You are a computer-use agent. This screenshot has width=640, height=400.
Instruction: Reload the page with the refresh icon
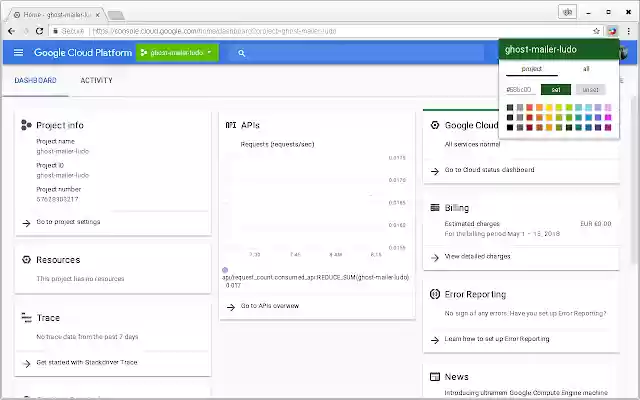40,31
